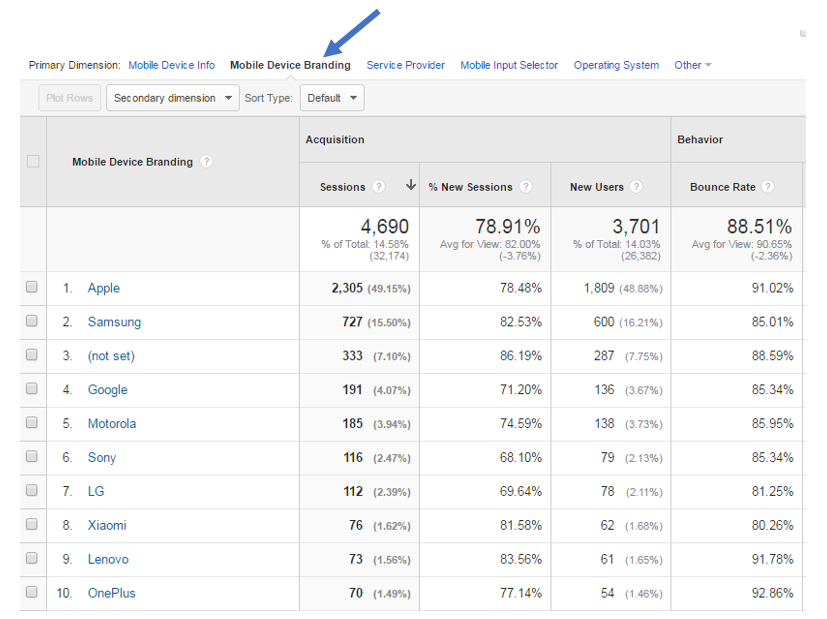Check the Lenovo row checkbox

[x=32, y=558]
